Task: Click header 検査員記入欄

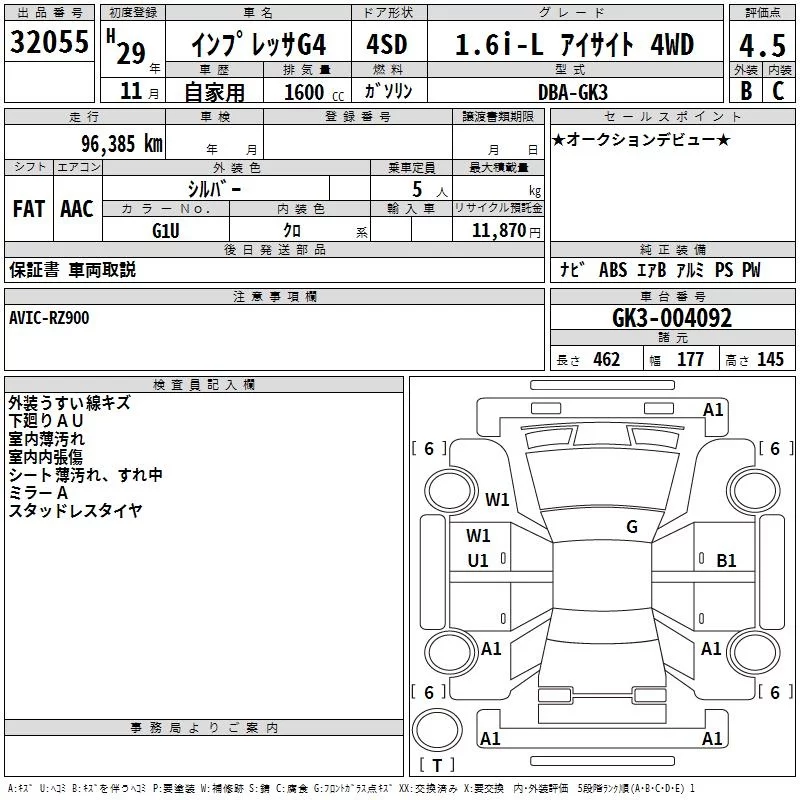Action: coord(204,385)
